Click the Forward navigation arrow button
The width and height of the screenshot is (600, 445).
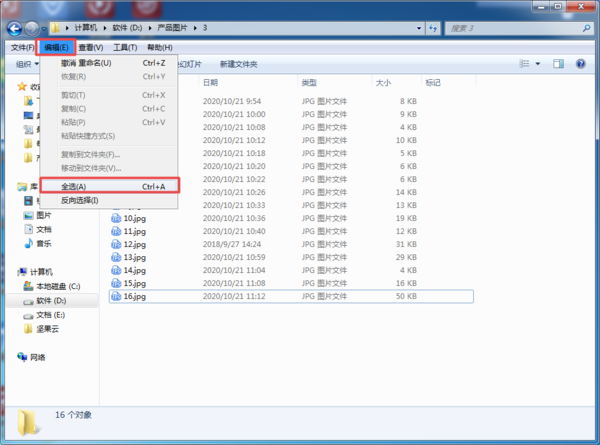pyautogui.click(x=33, y=28)
